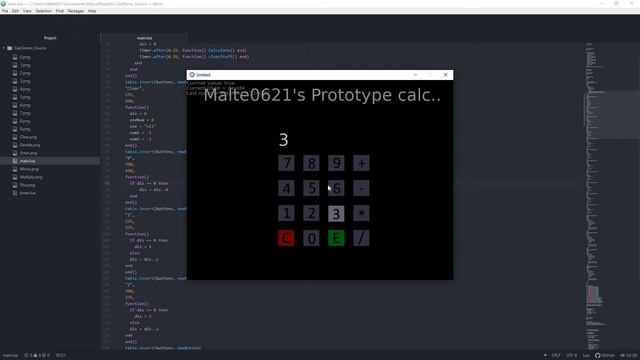Open Devide.png in project tree
The height and width of the screenshot is (360, 640).
pos(30,145)
